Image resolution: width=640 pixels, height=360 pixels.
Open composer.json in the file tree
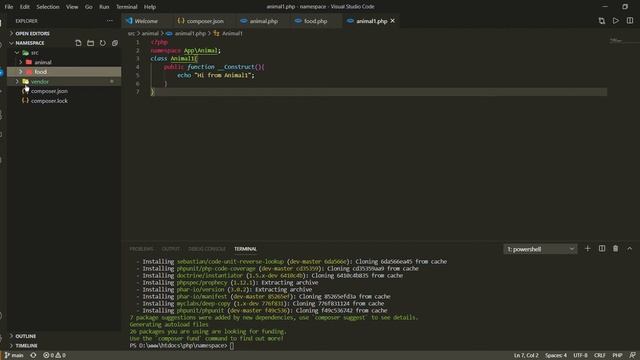pyautogui.click(x=49, y=91)
